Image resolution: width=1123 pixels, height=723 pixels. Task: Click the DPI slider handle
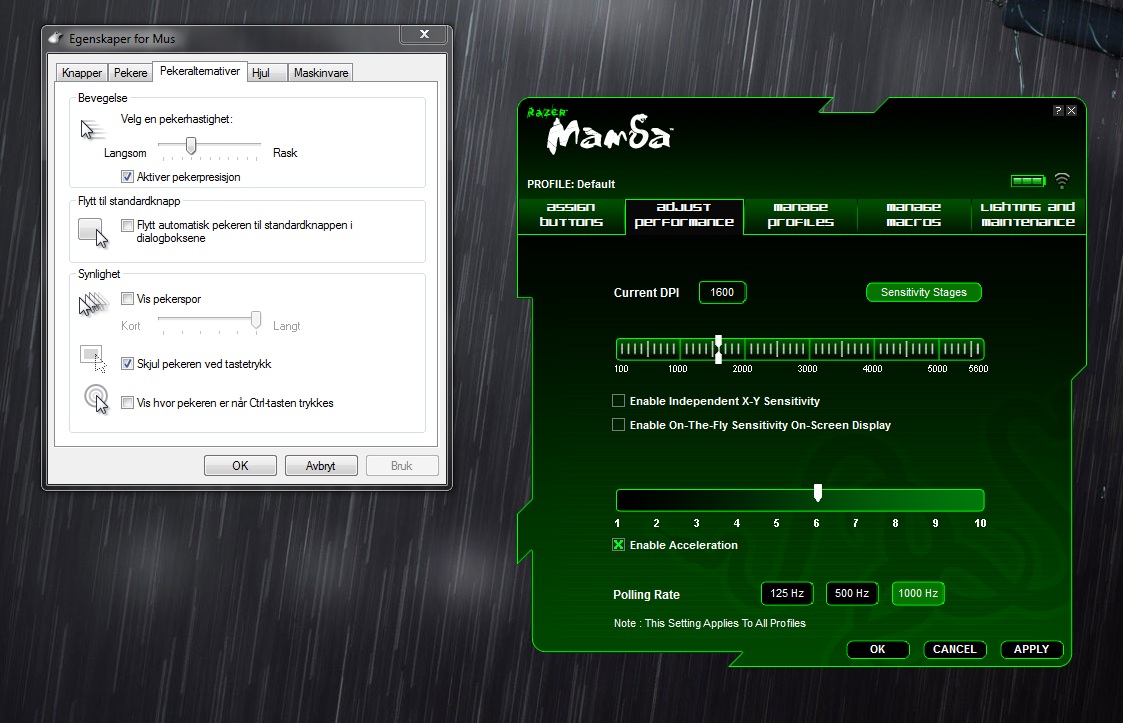(718, 349)
